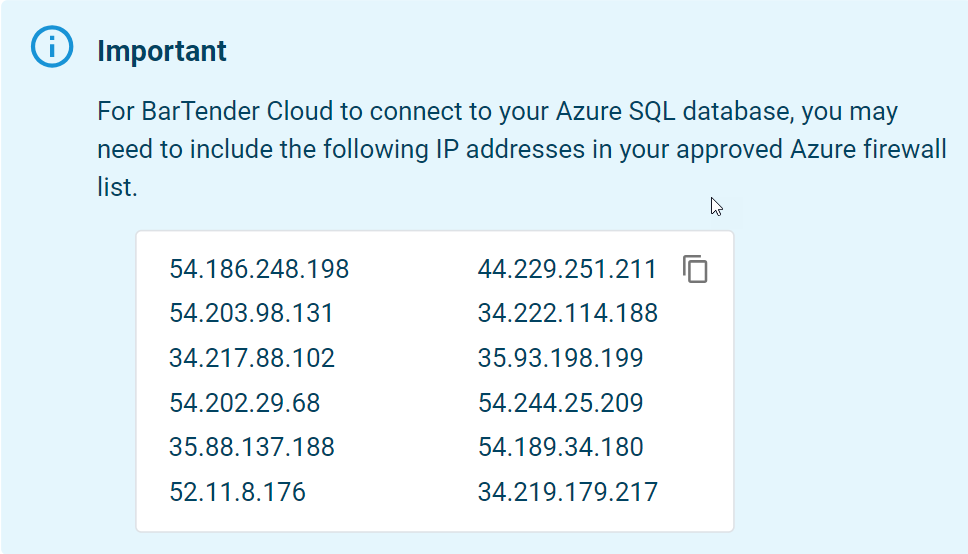The width and height of the screenshot is (968, 554).
Task: Click IP address 54.186.248.198
Action: pyautogui.click(x=259, y=269)
